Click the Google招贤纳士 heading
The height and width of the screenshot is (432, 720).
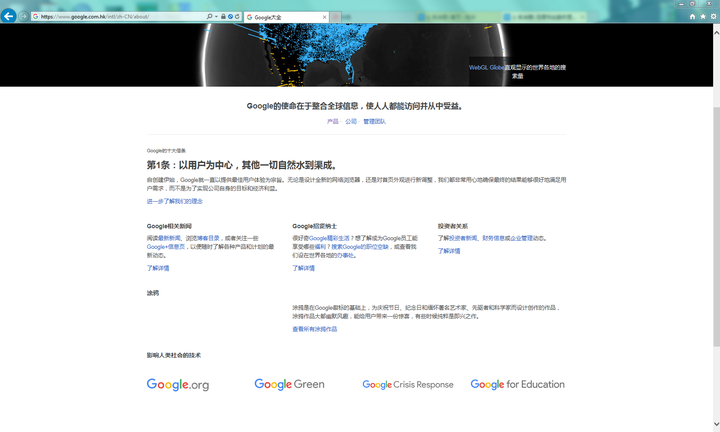click(x=315, y=226)
